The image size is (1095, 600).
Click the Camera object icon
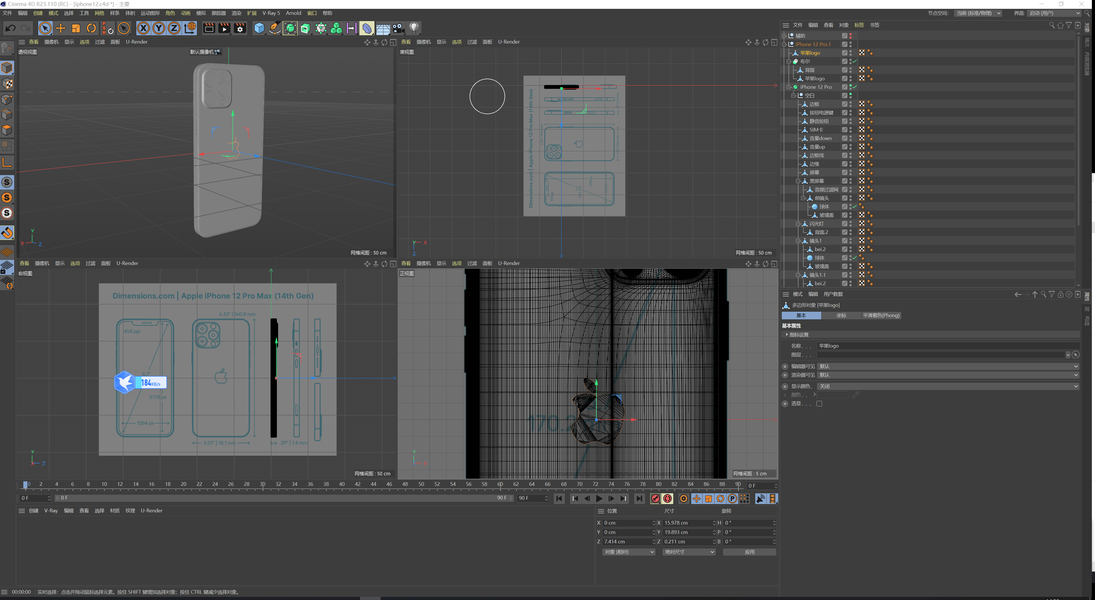[398, 28]
